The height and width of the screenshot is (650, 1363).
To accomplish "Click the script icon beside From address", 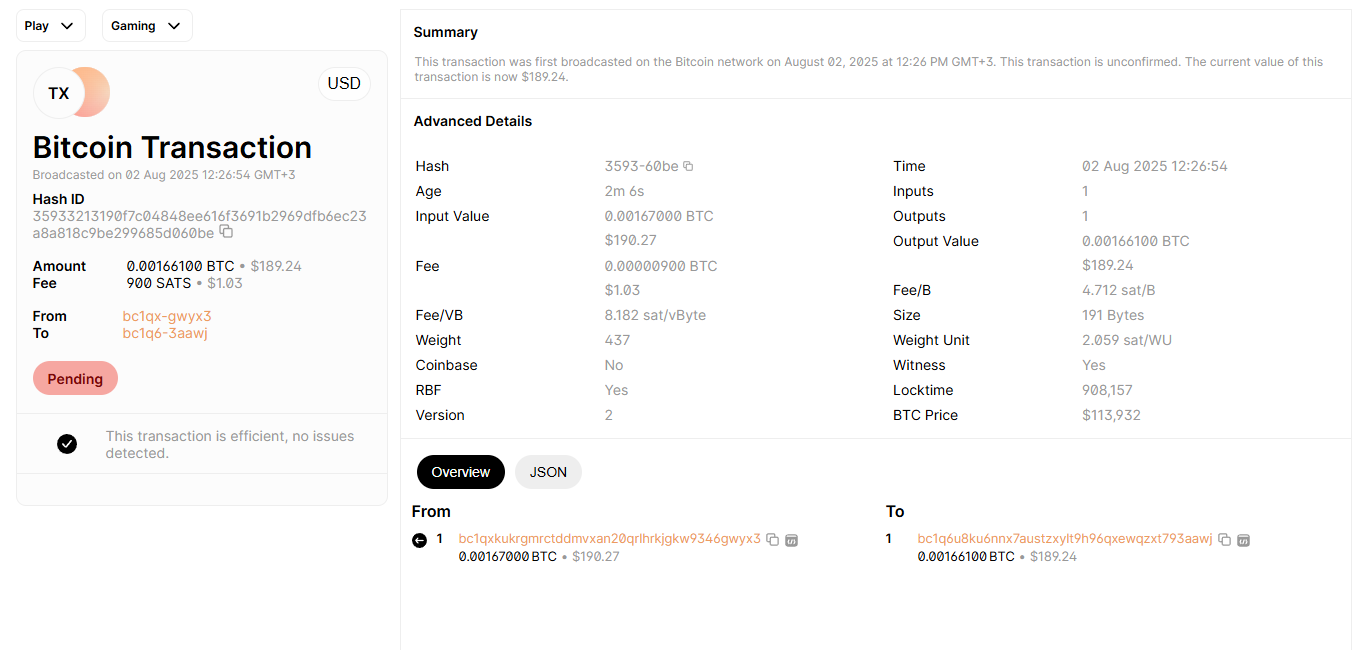I will coord(791,540).
